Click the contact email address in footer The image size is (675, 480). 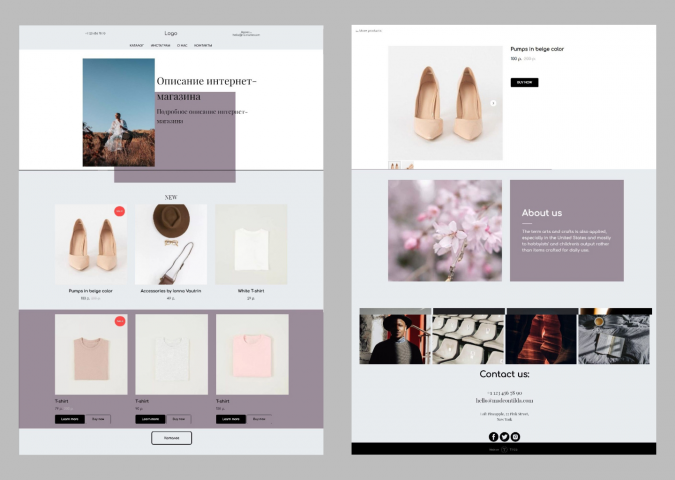[505, 400]
